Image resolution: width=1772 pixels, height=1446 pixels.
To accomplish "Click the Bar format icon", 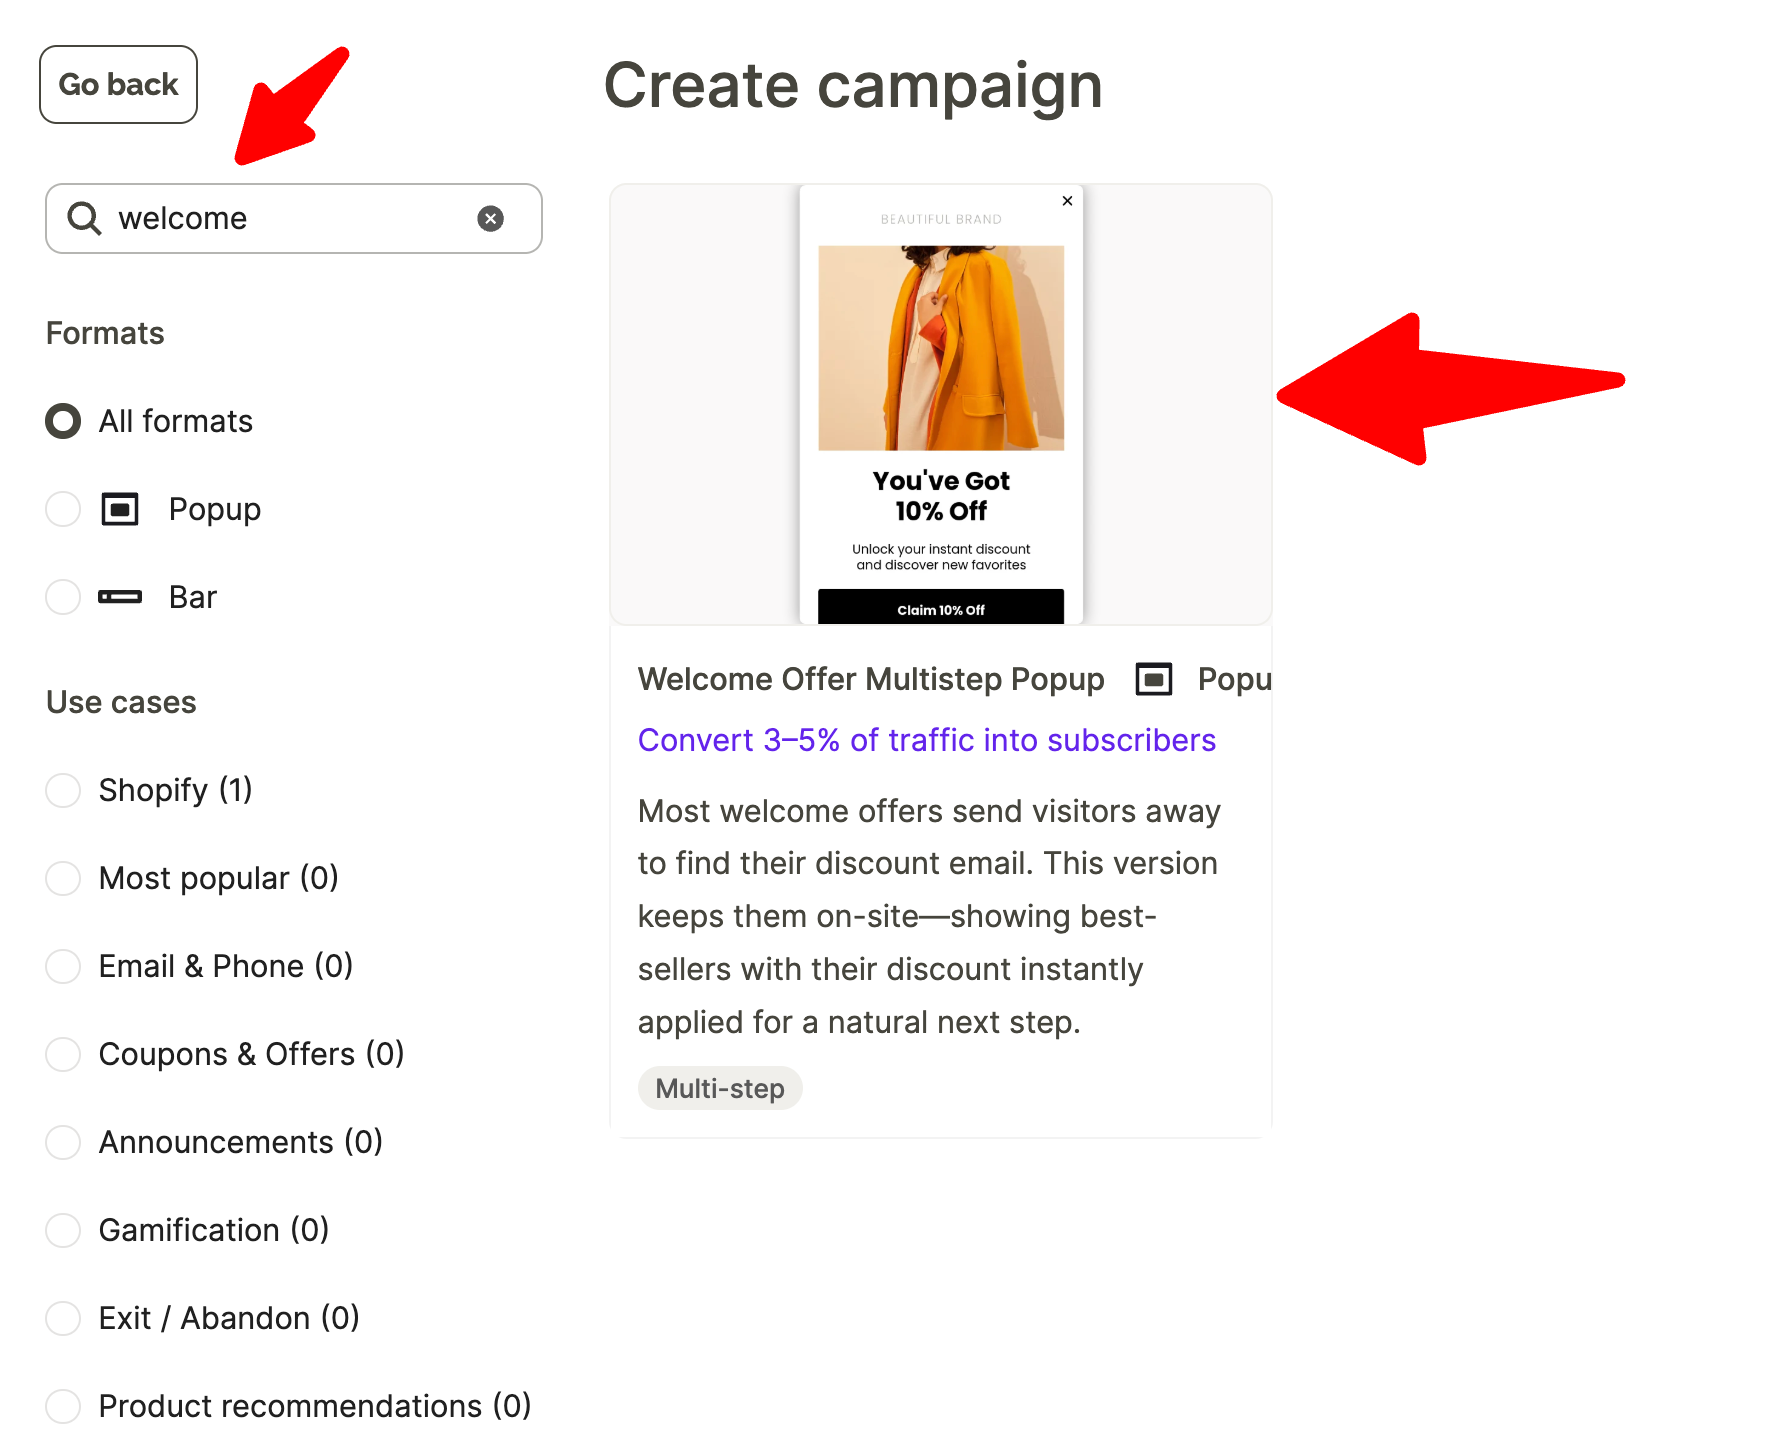I will coord(120,597).
